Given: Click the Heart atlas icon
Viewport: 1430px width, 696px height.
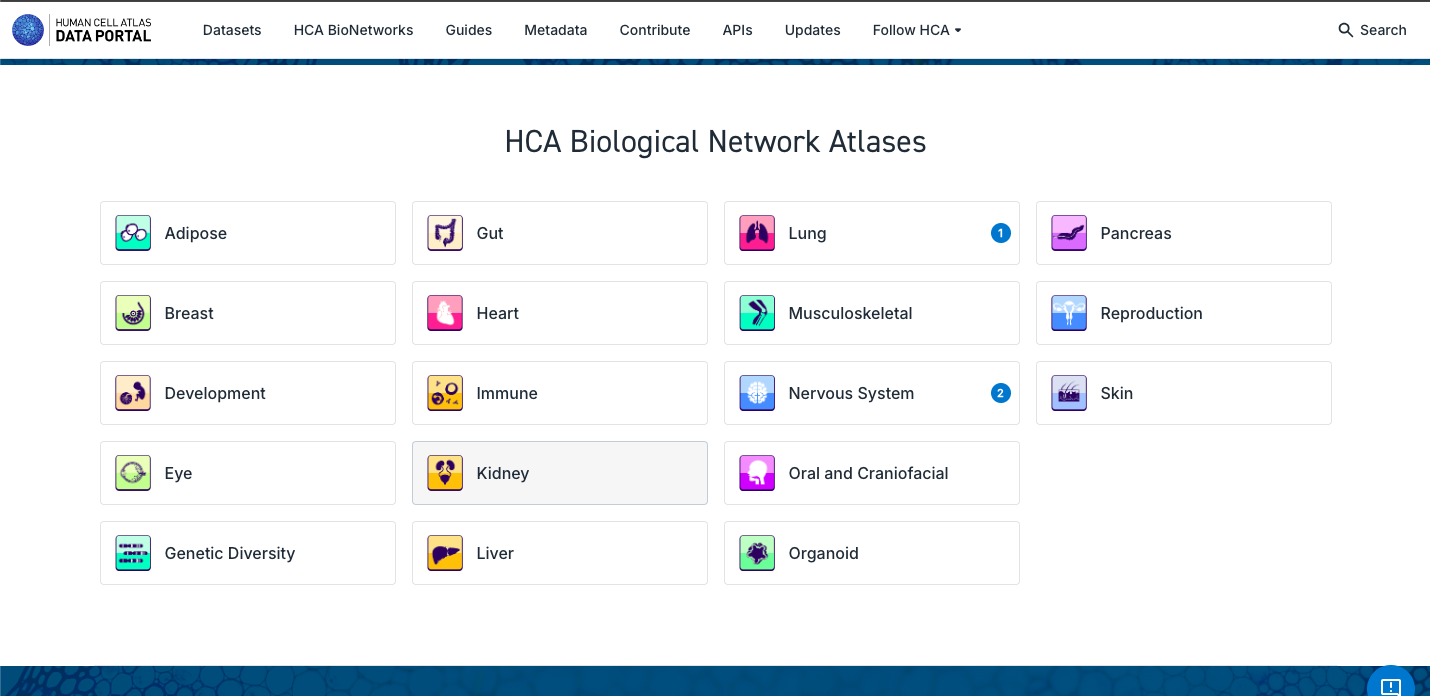Looking at the screenshot, I should click(x=445, y=313).
